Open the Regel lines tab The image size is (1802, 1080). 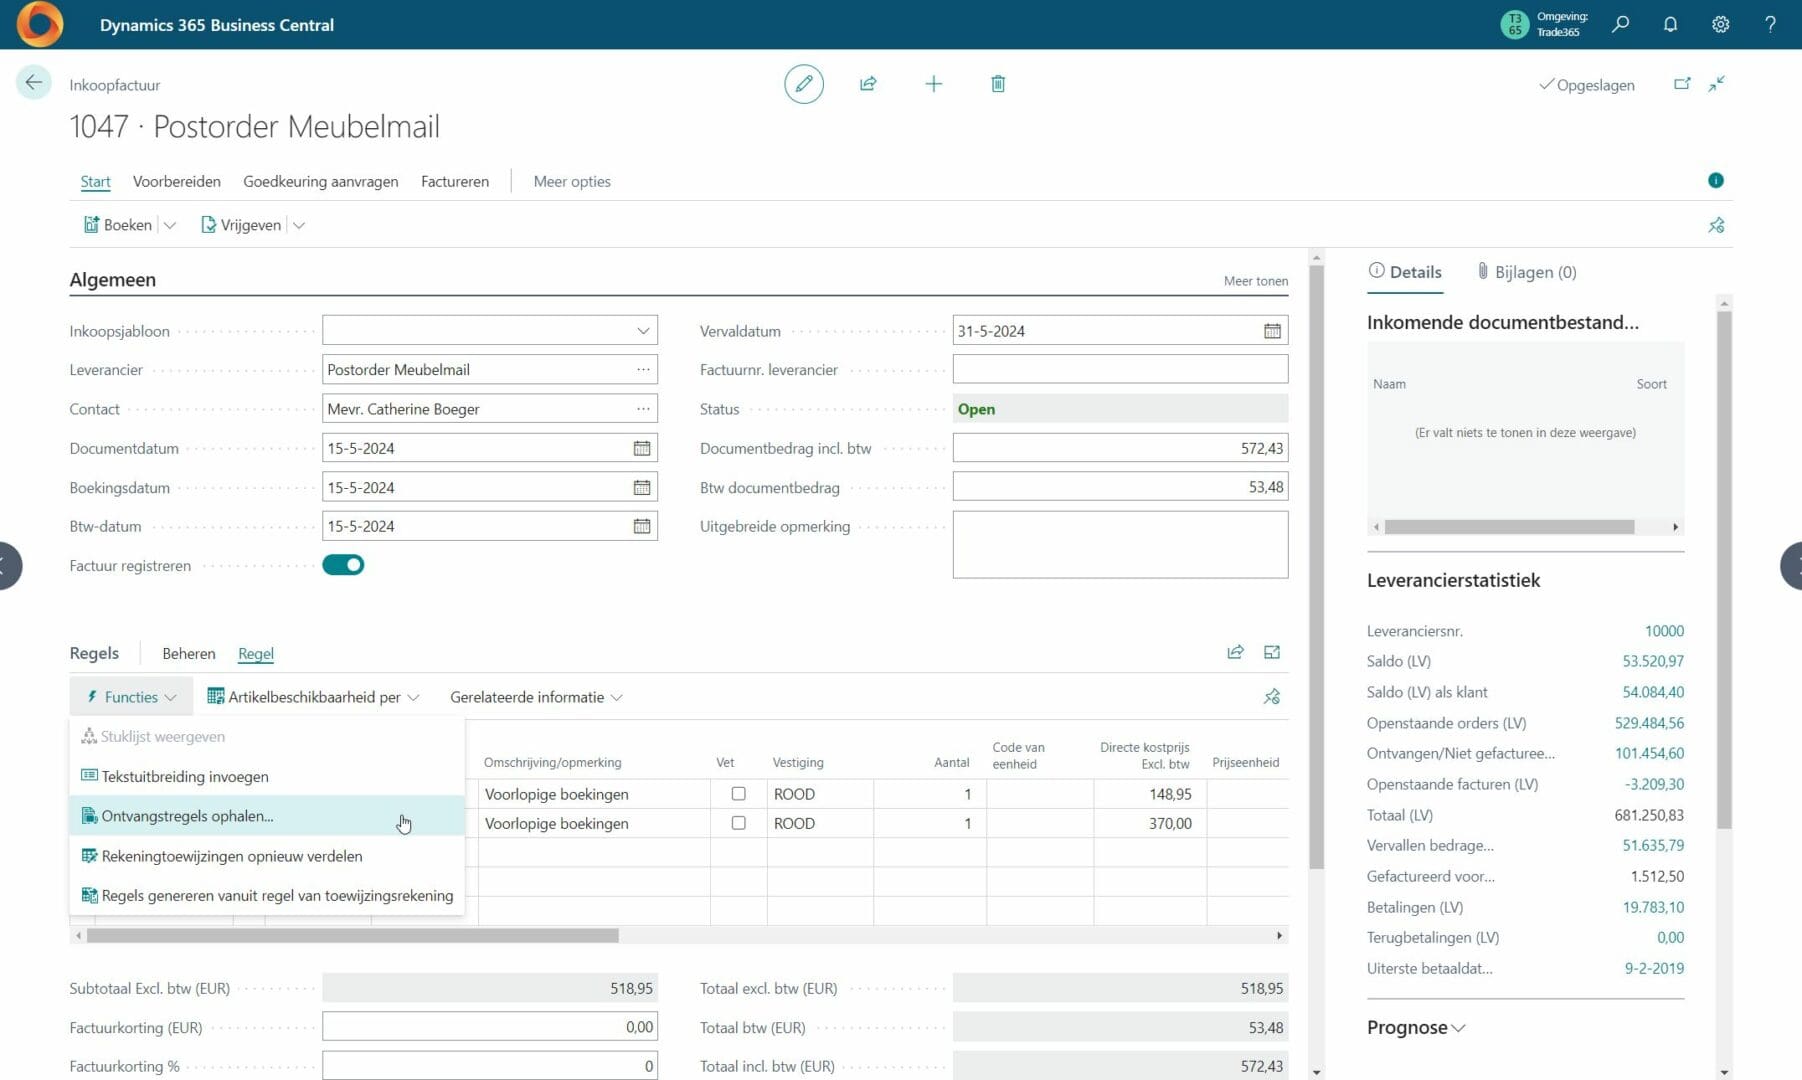point(256,653)
